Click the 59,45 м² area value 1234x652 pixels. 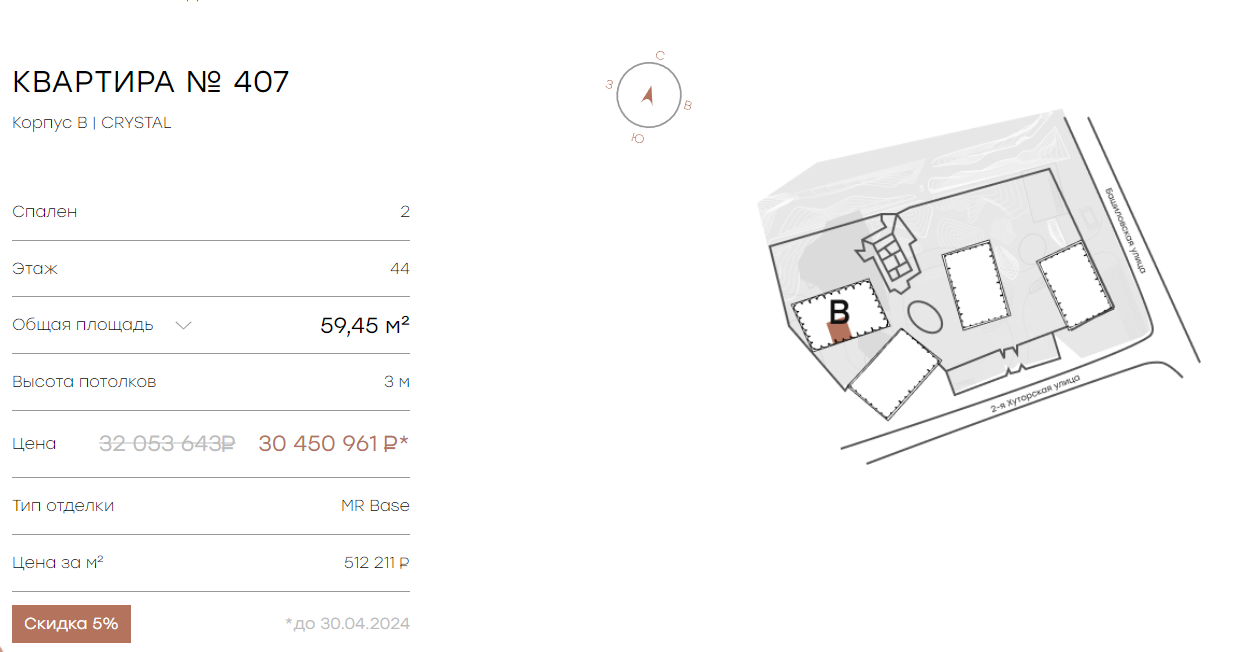coord(365,325)
